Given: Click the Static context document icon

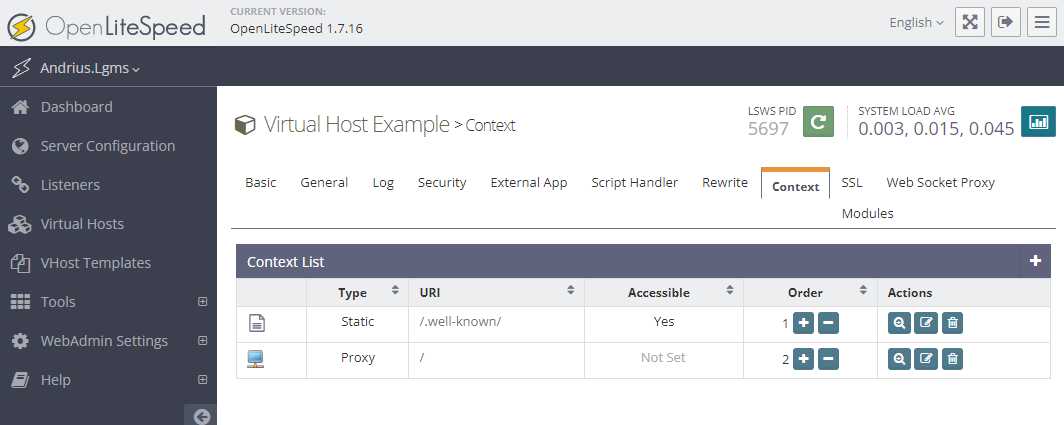Looking at the screenshot, I should (256, 324).
